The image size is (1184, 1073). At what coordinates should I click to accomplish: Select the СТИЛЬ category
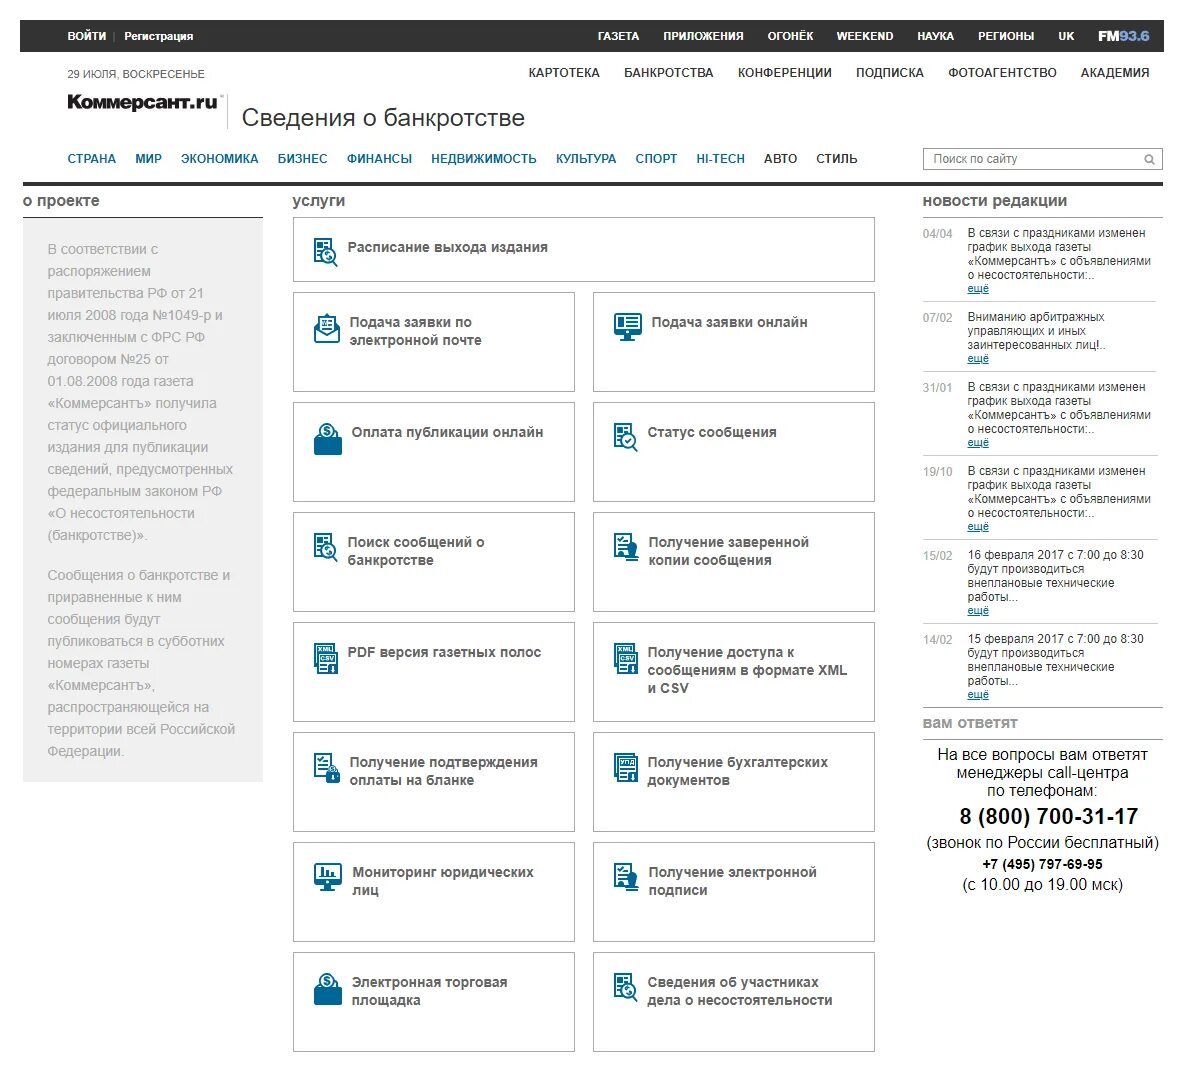coord(837,159)
